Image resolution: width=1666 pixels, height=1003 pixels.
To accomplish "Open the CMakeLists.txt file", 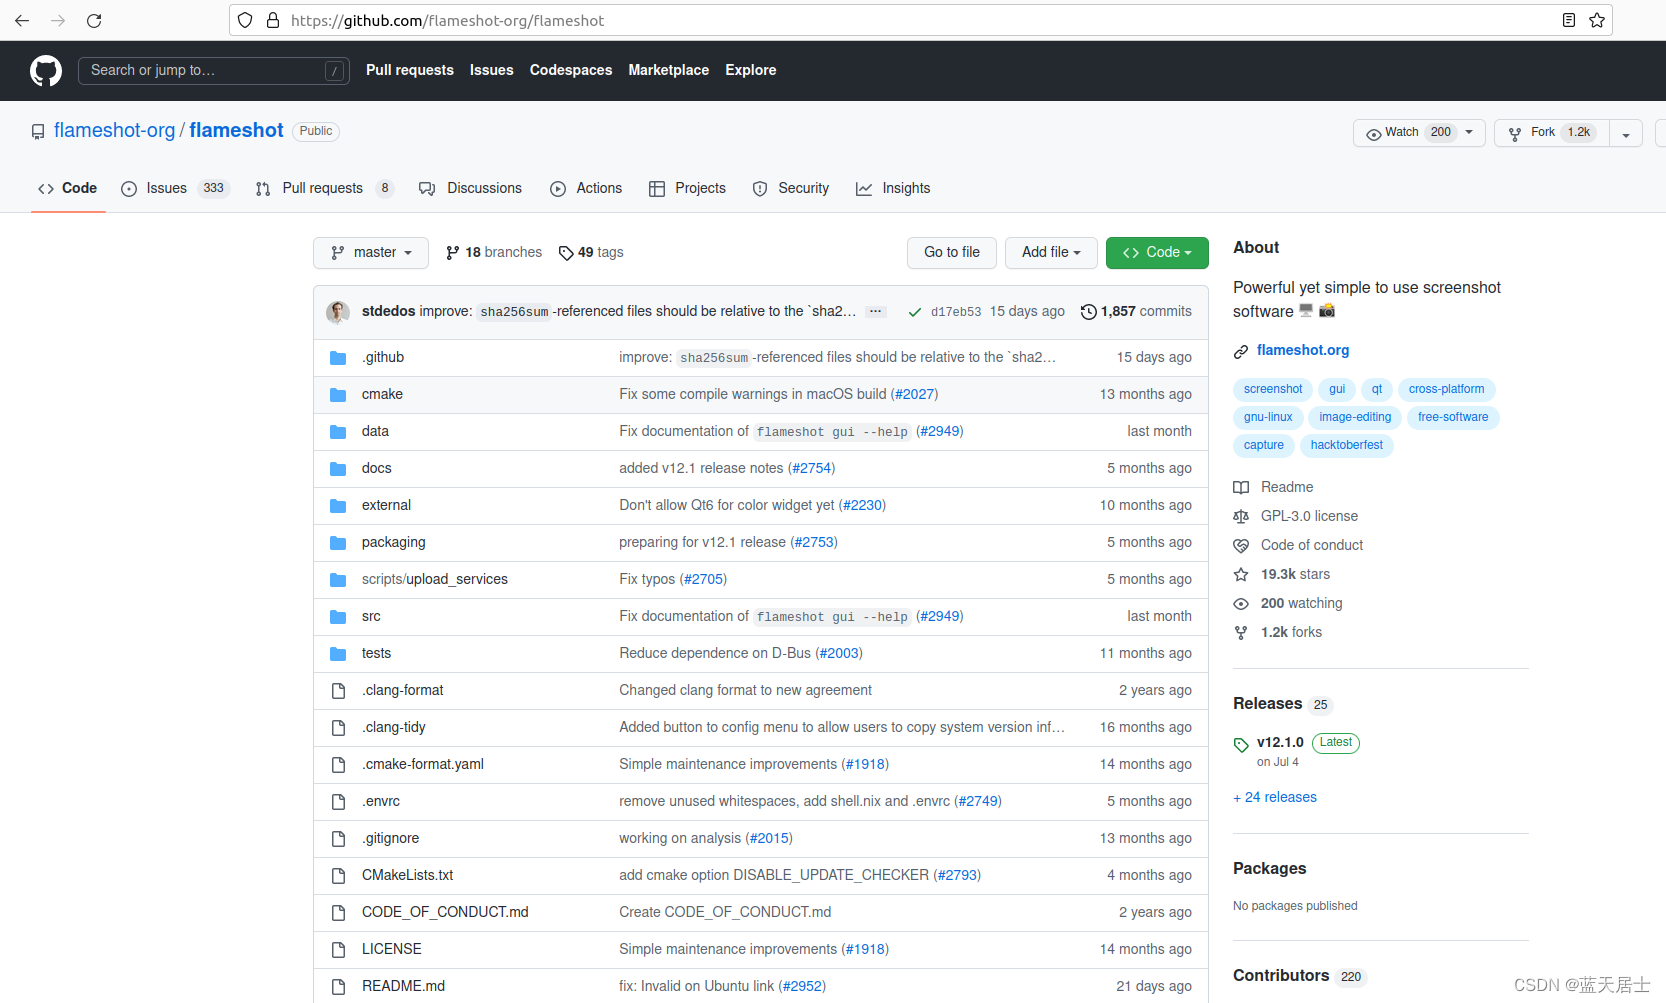I will [x=407, y=876].
